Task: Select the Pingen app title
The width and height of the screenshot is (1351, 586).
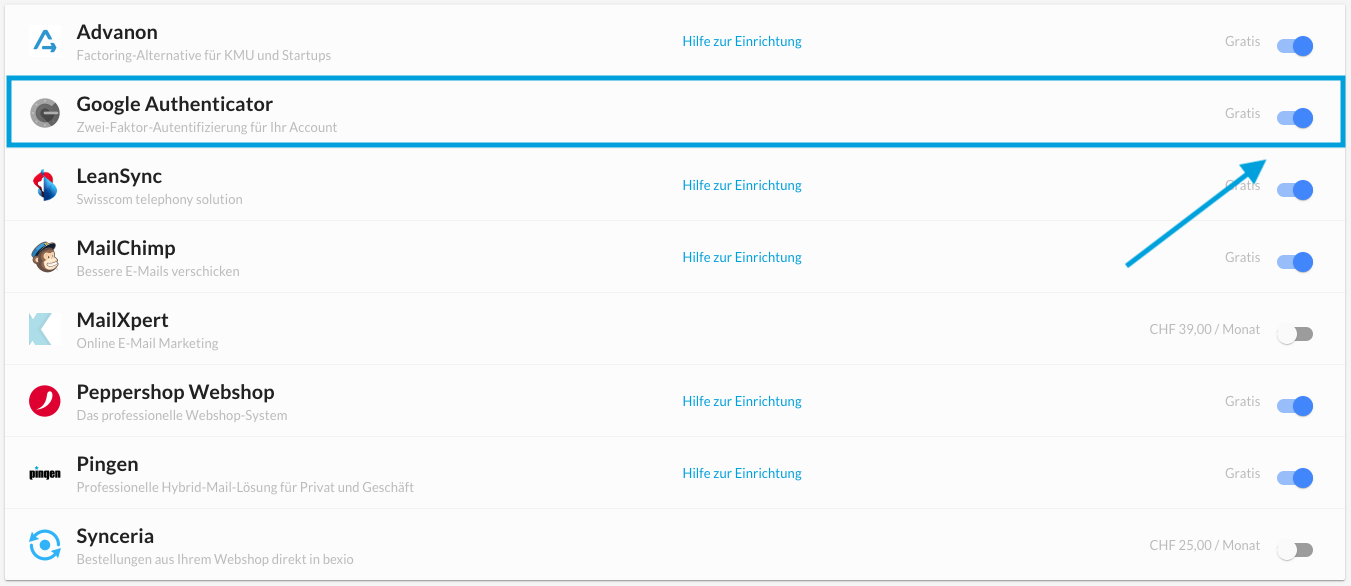Action: [108, 464]
